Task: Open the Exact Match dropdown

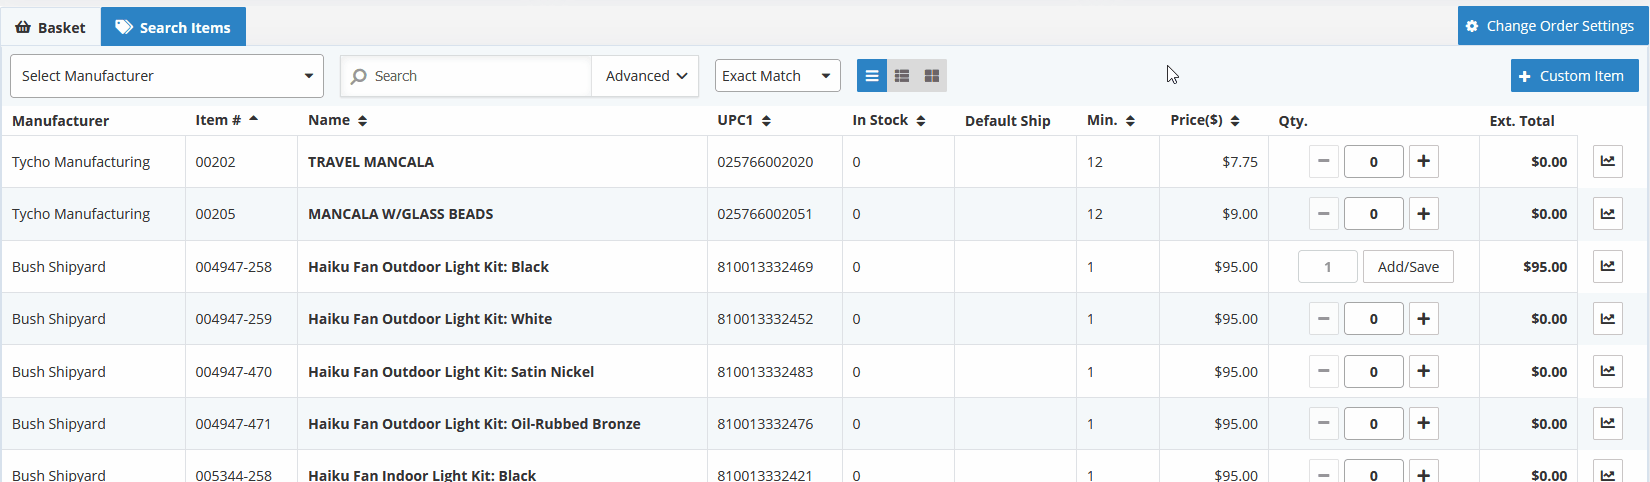Action: (778, 76)
